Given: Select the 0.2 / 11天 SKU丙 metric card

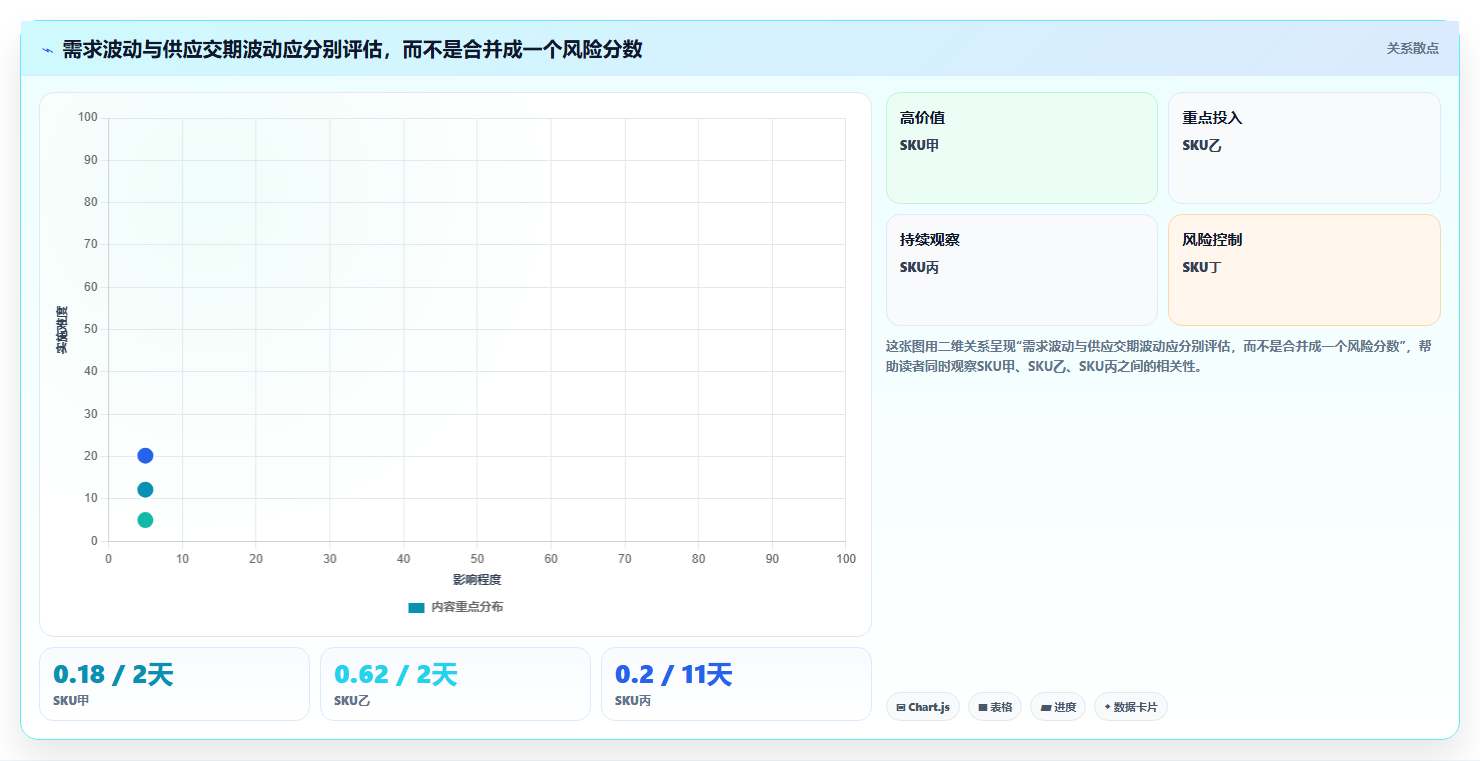Looking at the screenshot, I should coord(736,684).
